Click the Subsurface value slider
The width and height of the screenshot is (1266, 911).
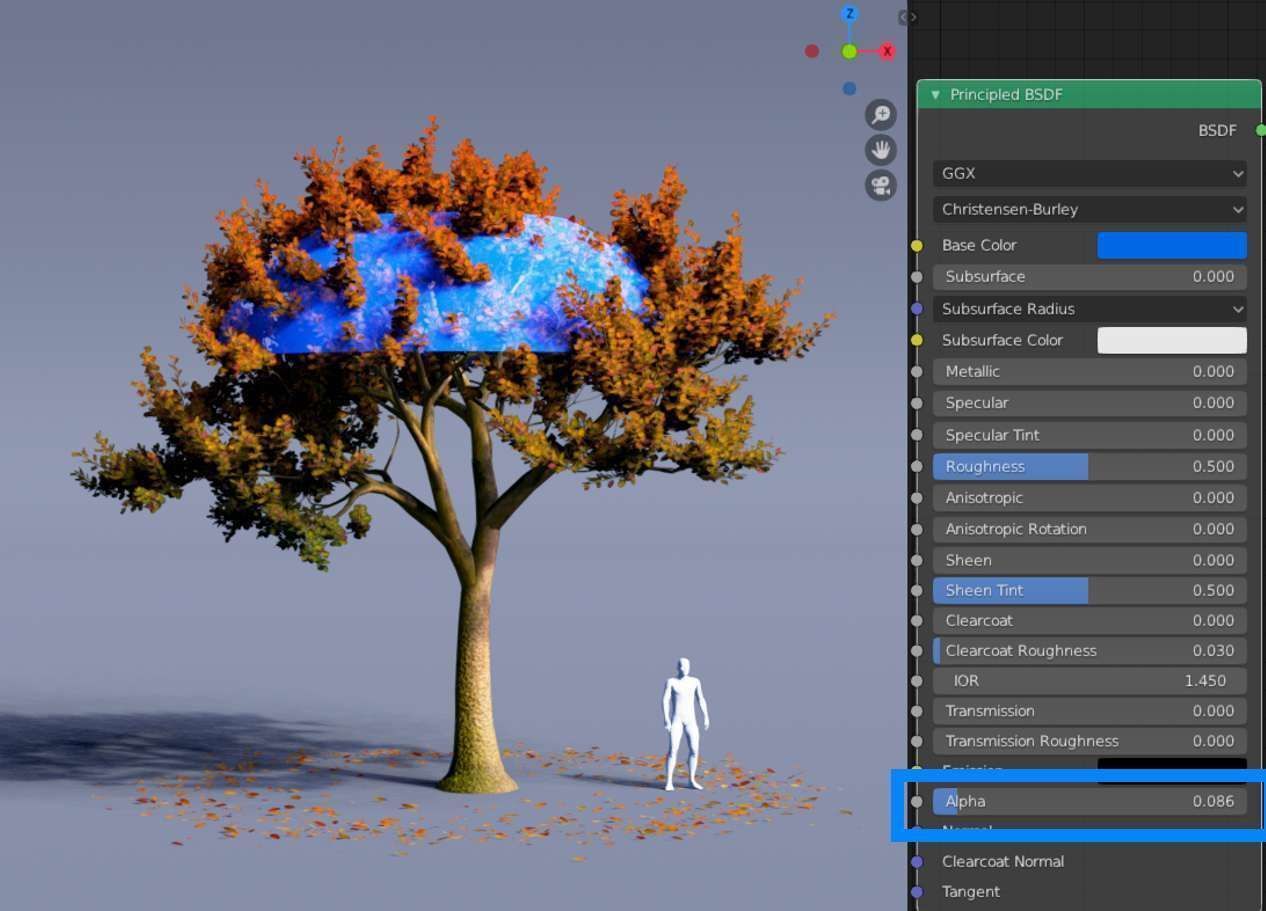coord(1090,276)
